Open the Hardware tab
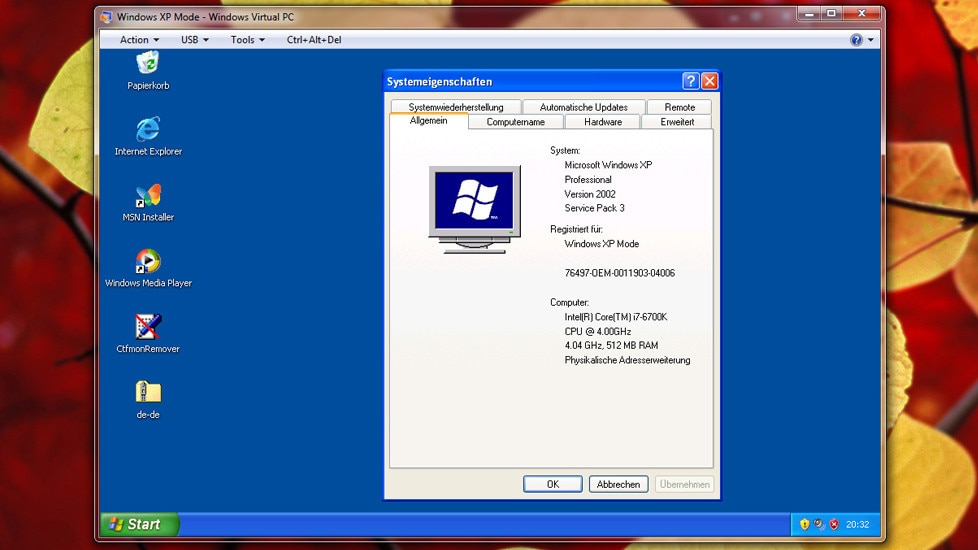 pos(603,122)
